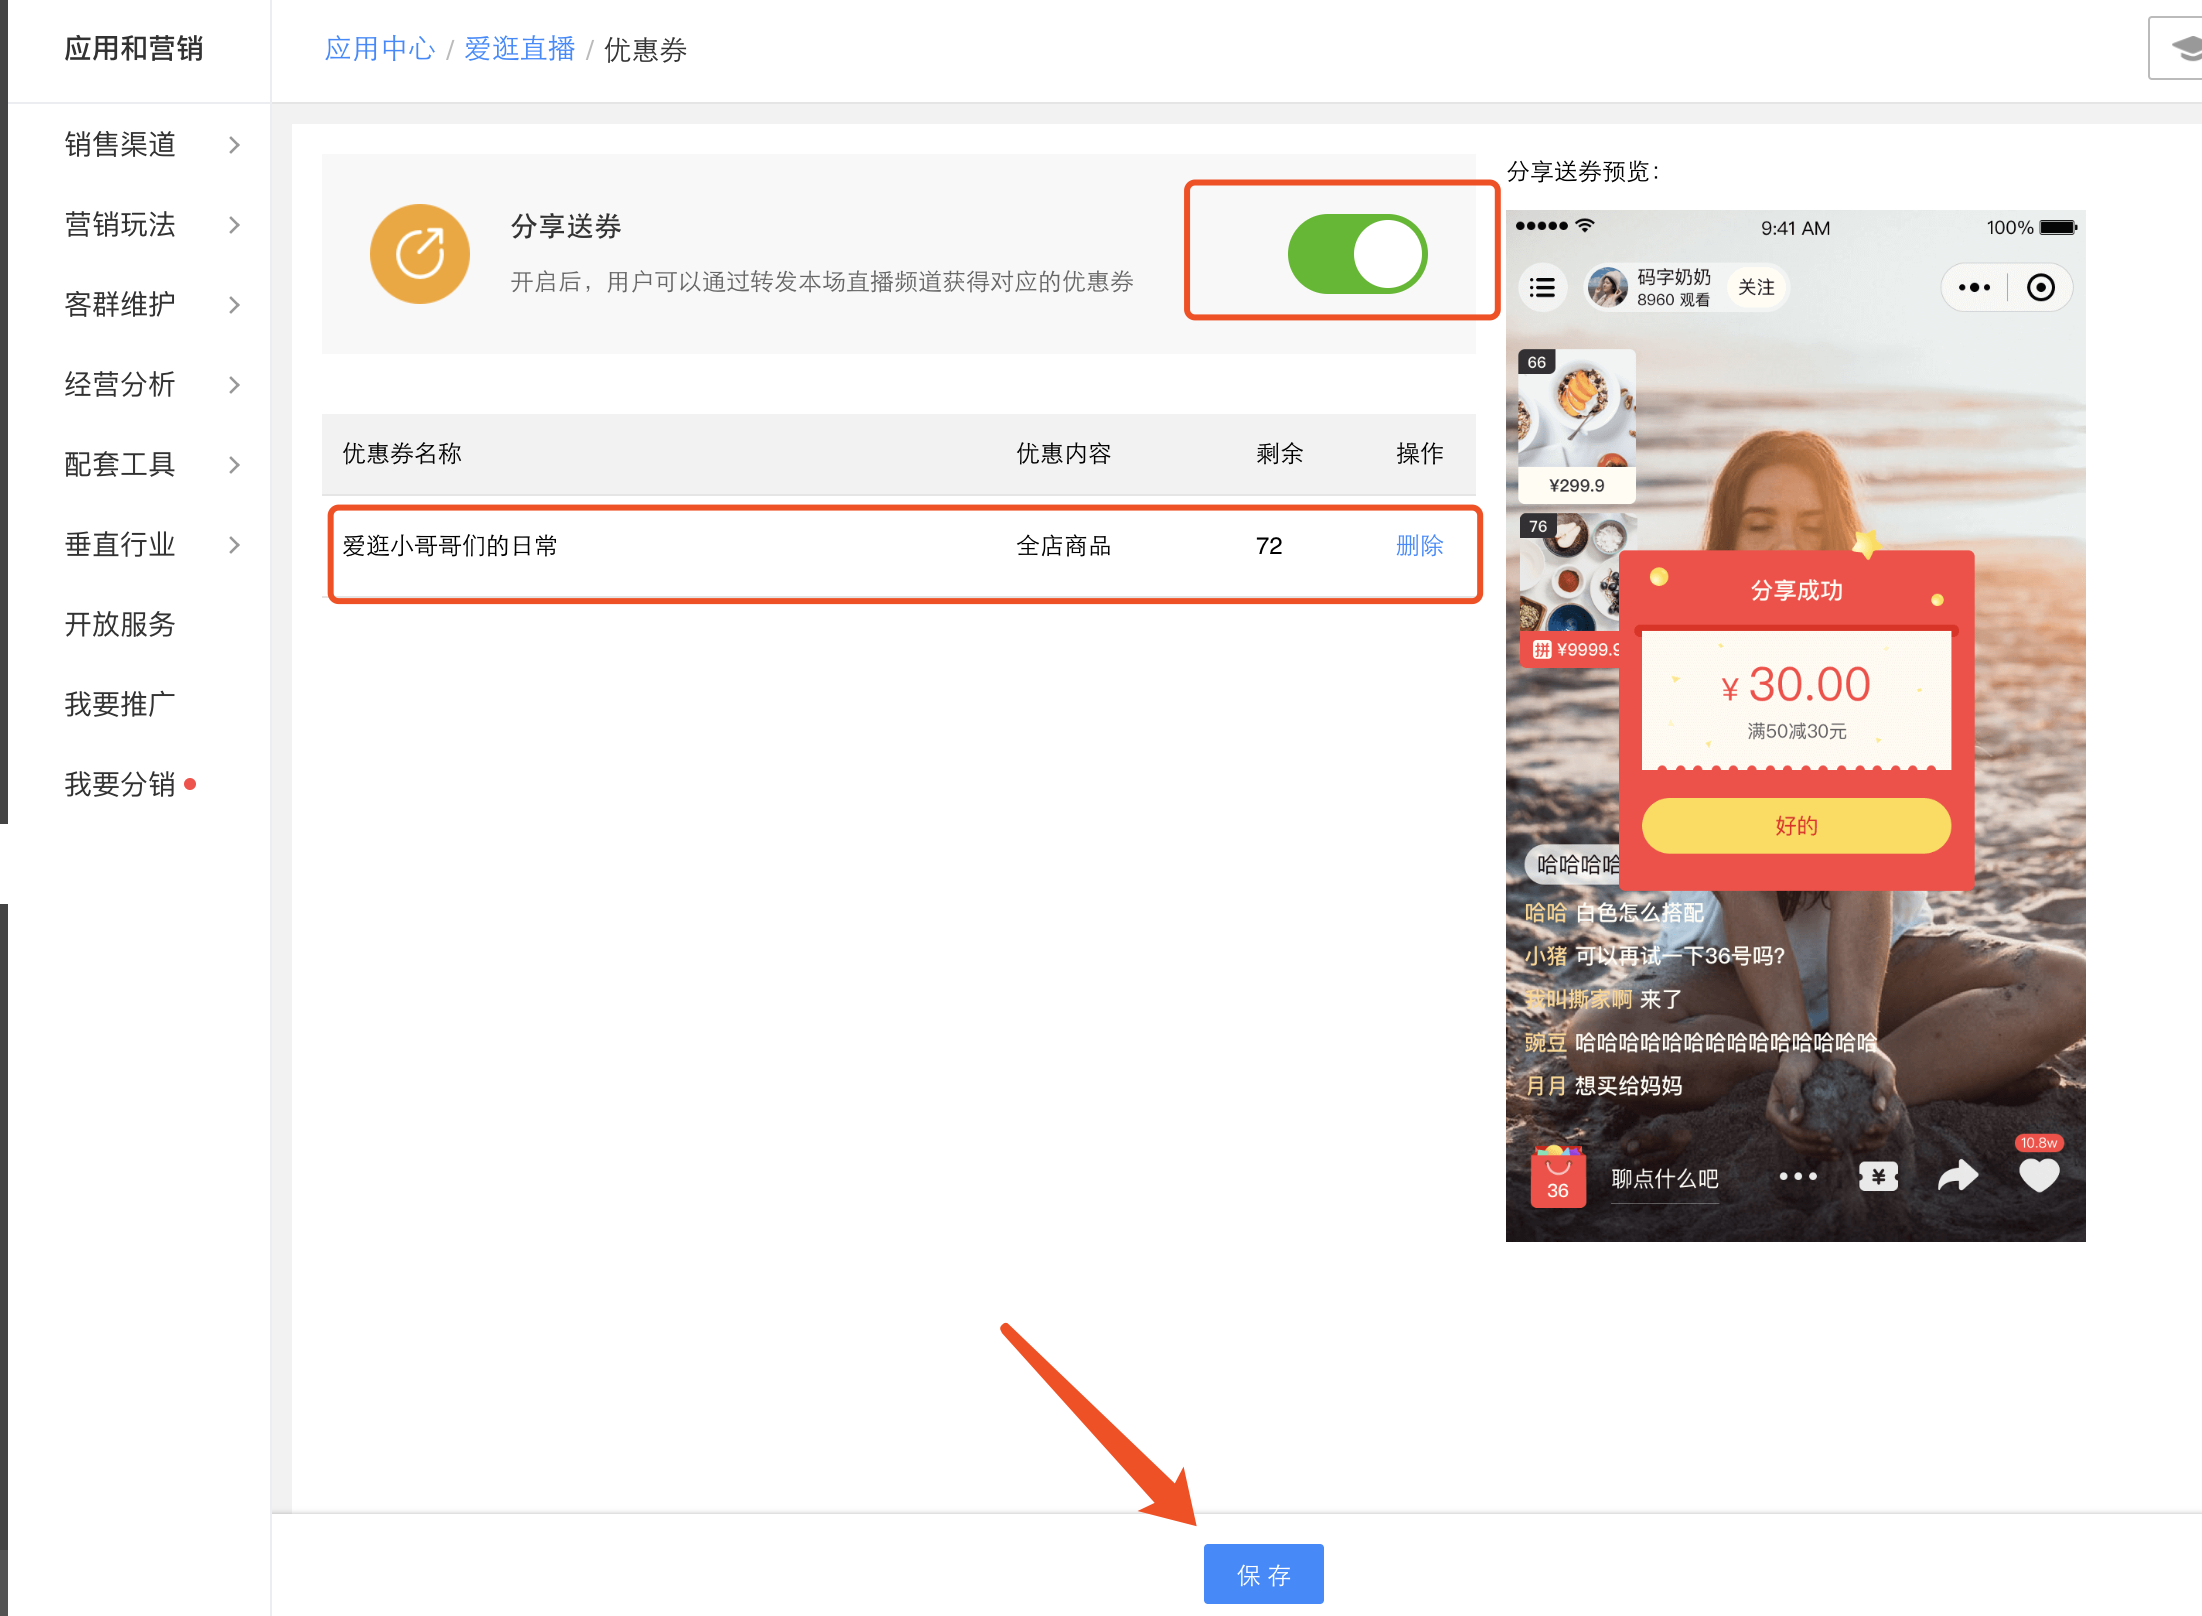This screenshot has height=1616, width=2202.
Task: Click the three-dot more icon in preview header
Action: pos(1974,288)
